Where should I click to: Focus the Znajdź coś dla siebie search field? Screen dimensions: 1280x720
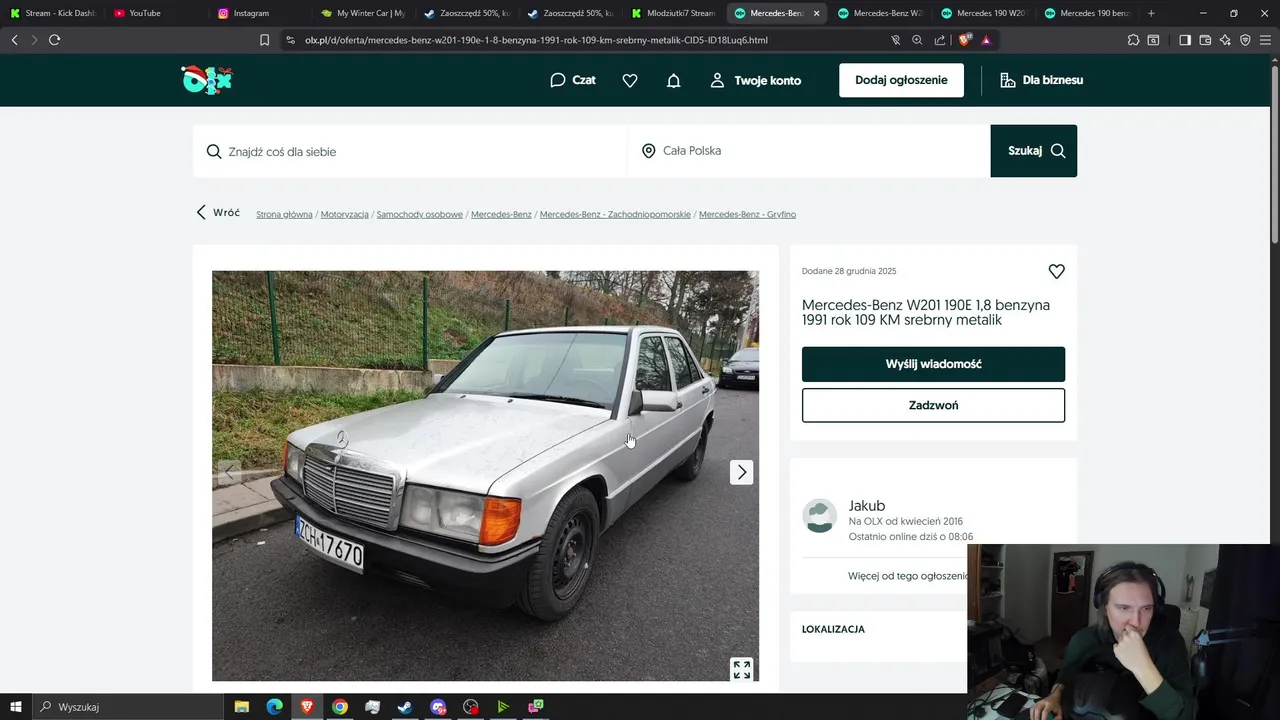click(410, 151)
